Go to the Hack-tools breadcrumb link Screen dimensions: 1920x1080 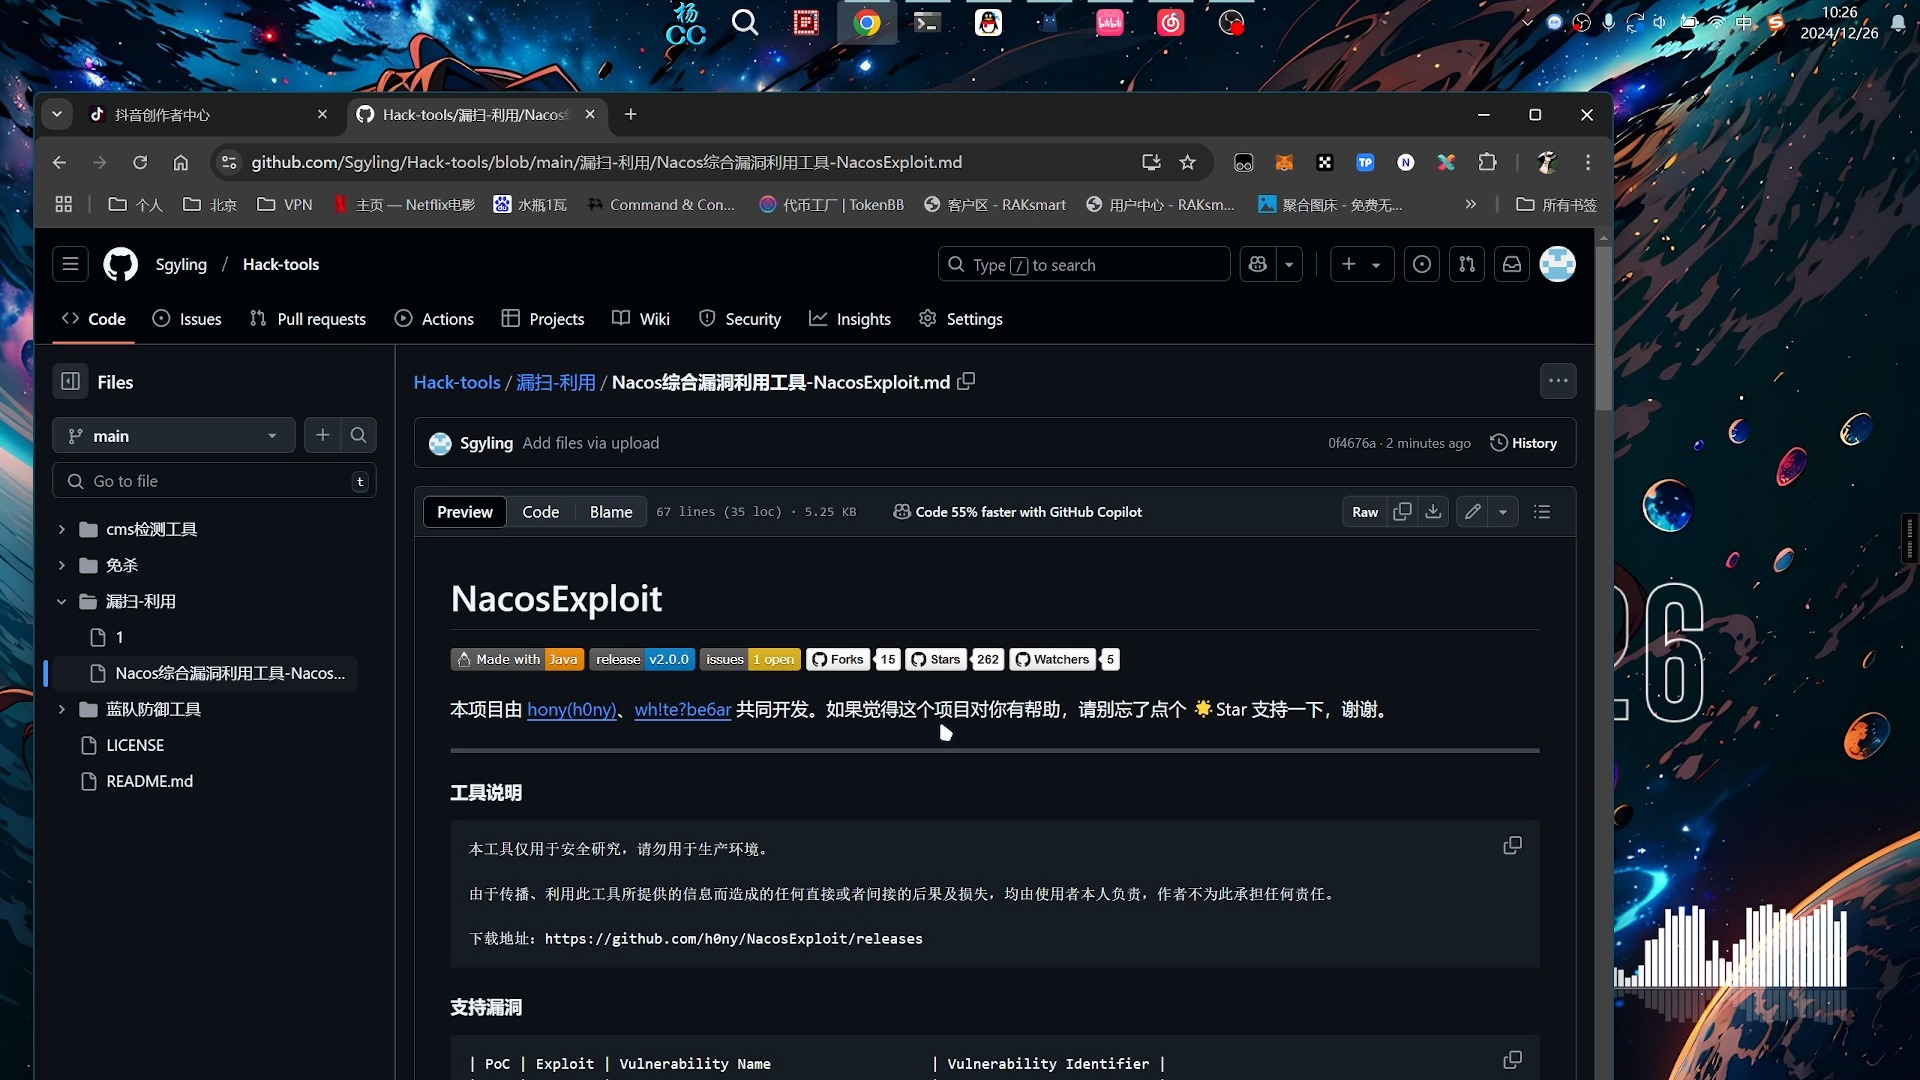pyautogui.click(x=457, y=382)
